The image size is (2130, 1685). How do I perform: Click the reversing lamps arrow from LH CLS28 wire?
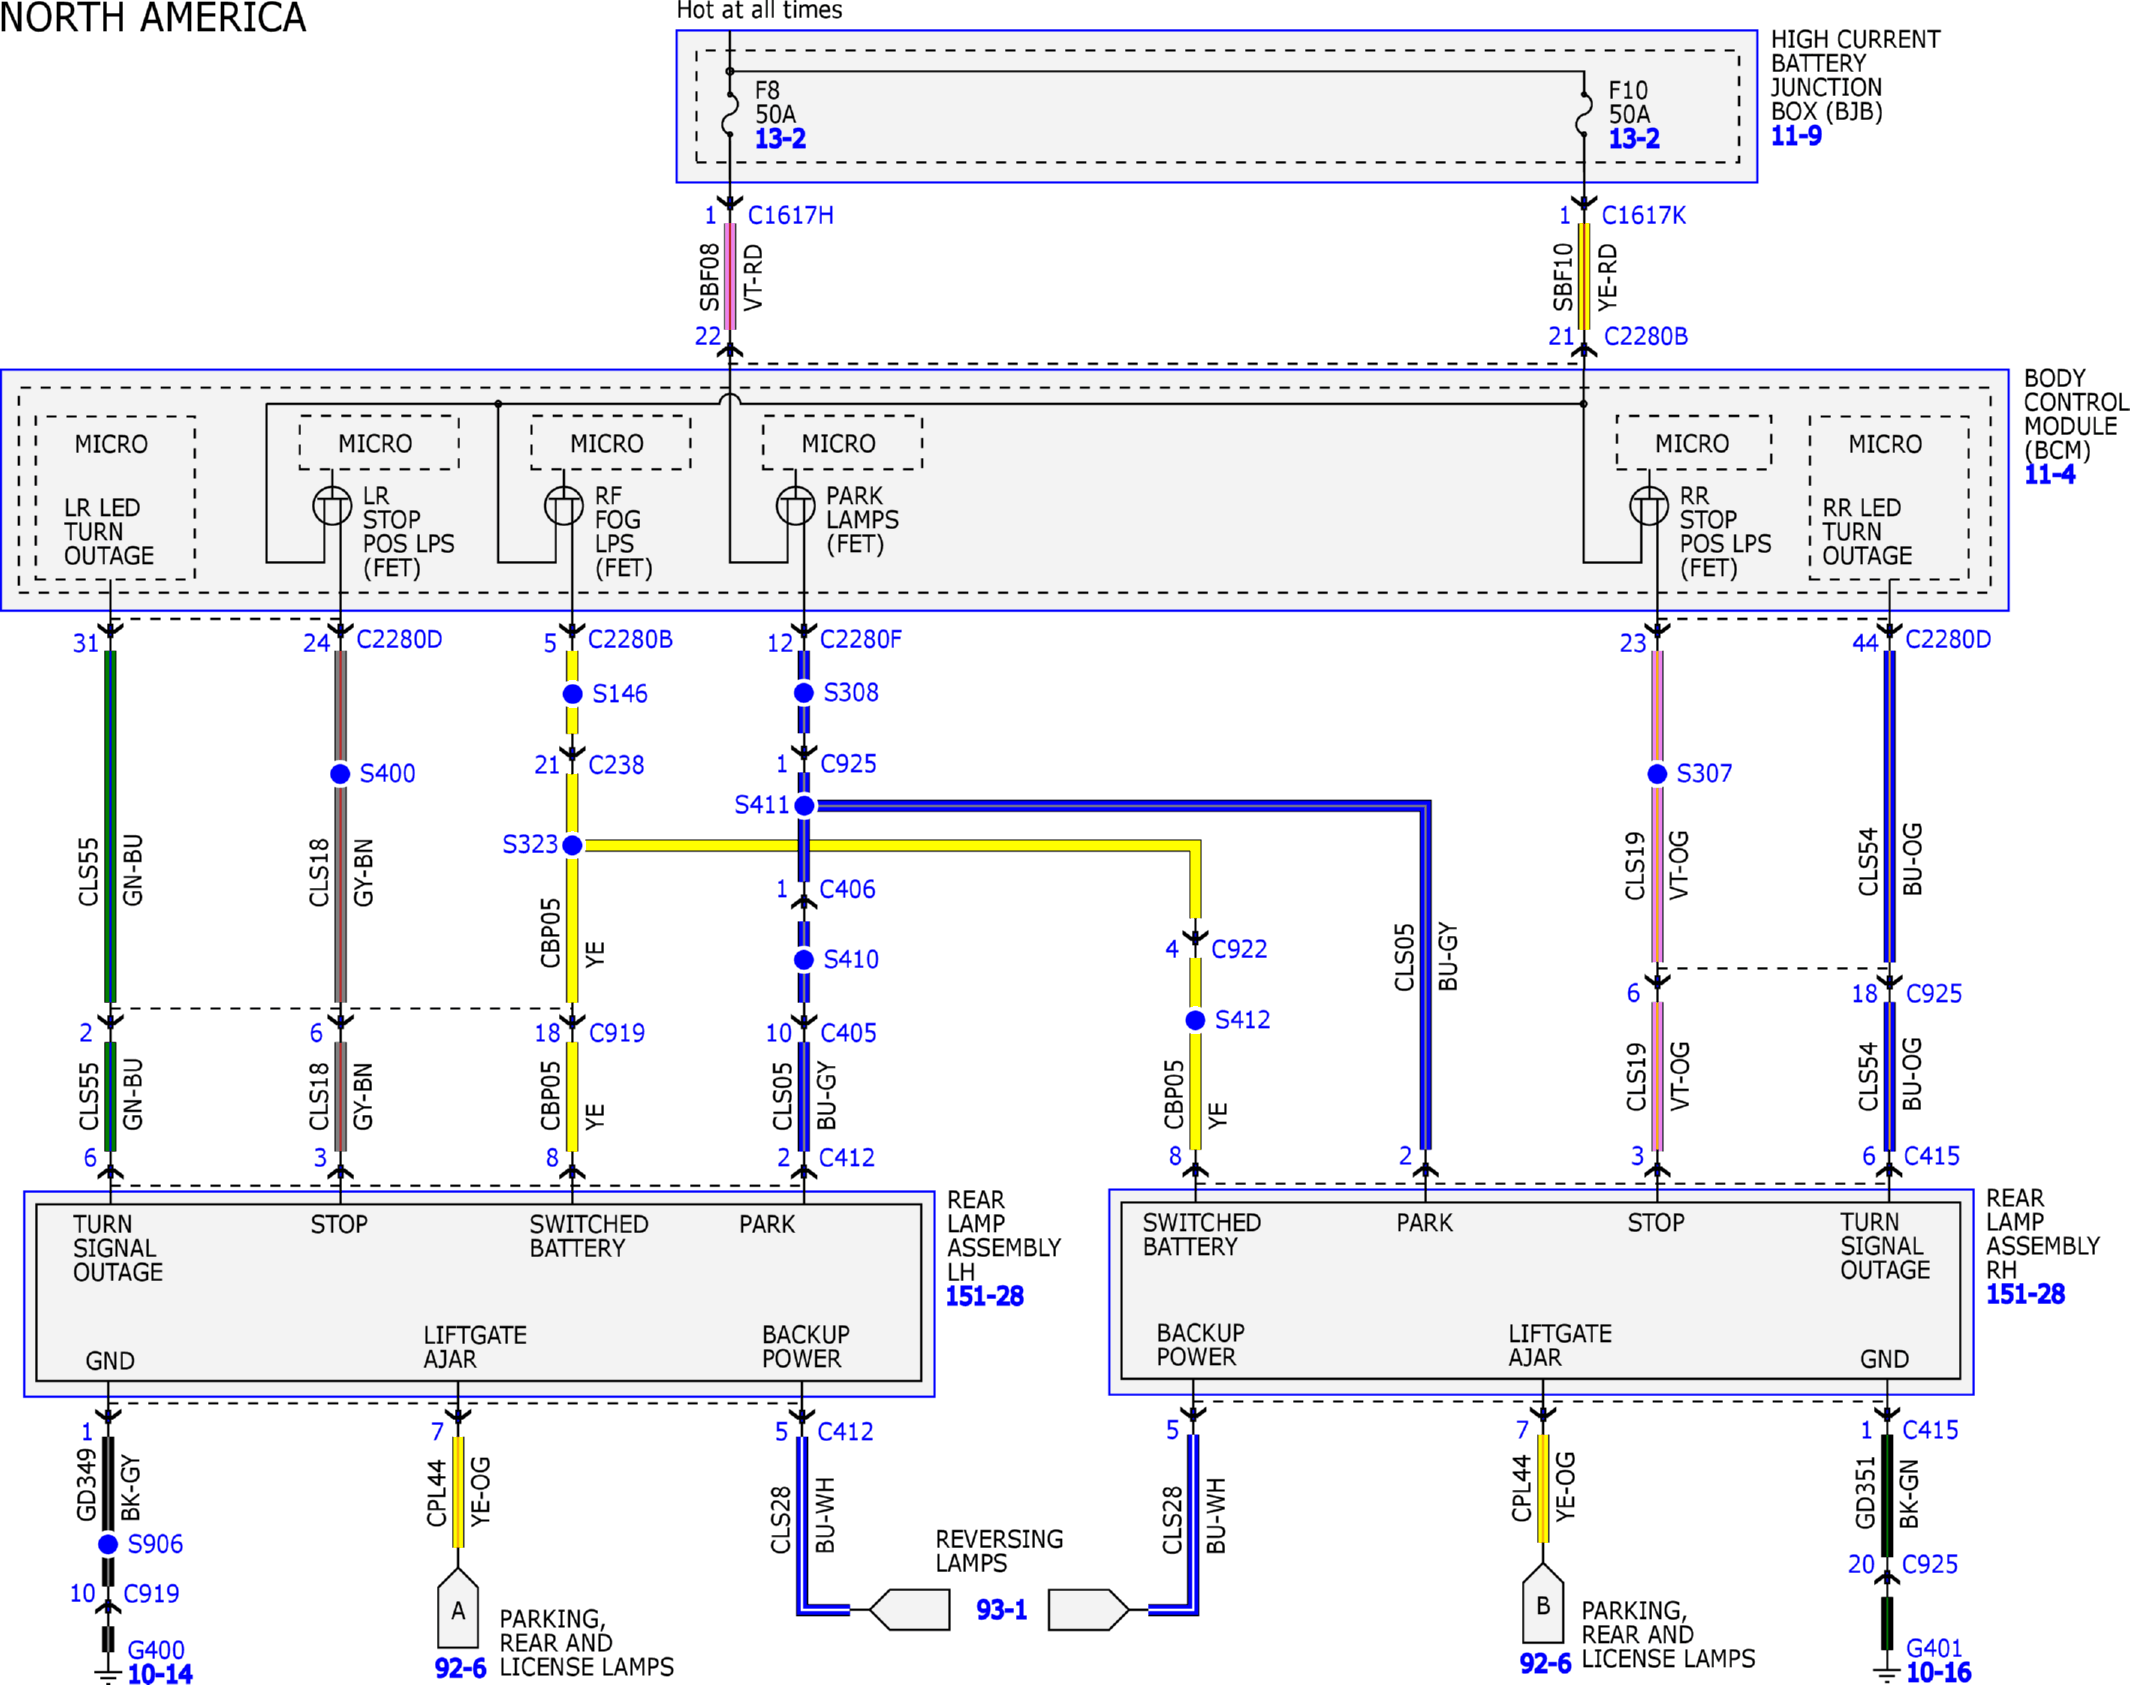[909, 1609]
